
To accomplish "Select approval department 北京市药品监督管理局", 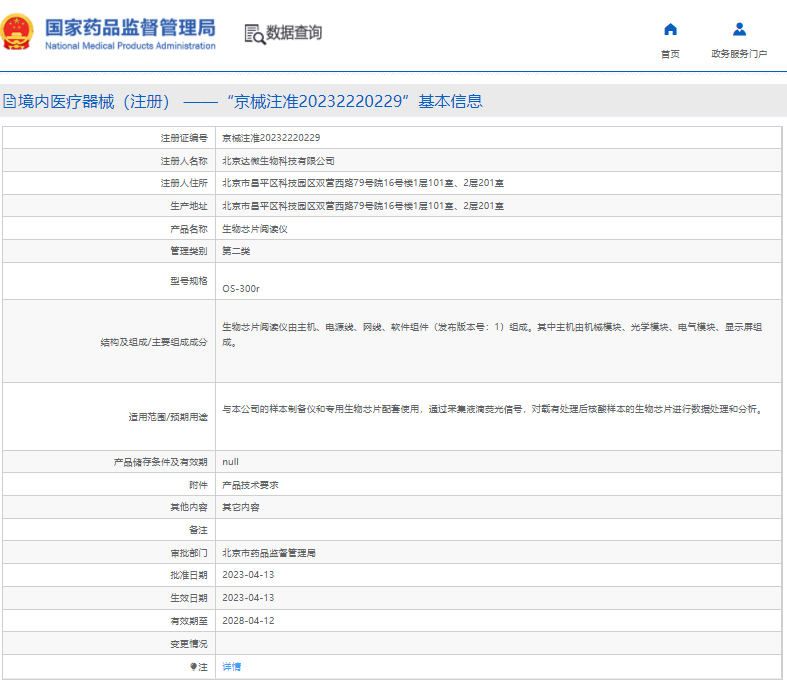I will click(269, 553).
